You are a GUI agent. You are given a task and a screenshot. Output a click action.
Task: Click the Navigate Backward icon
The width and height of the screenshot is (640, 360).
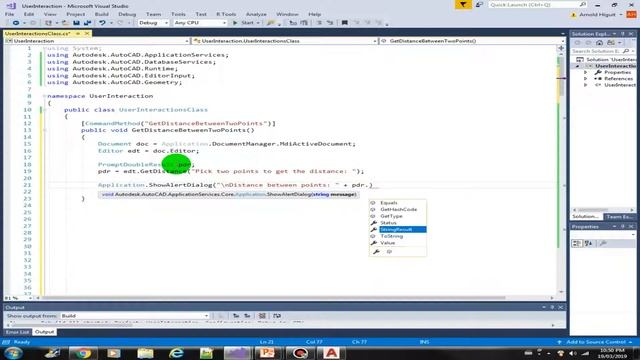pyautogui.click(x=16, y=23)
